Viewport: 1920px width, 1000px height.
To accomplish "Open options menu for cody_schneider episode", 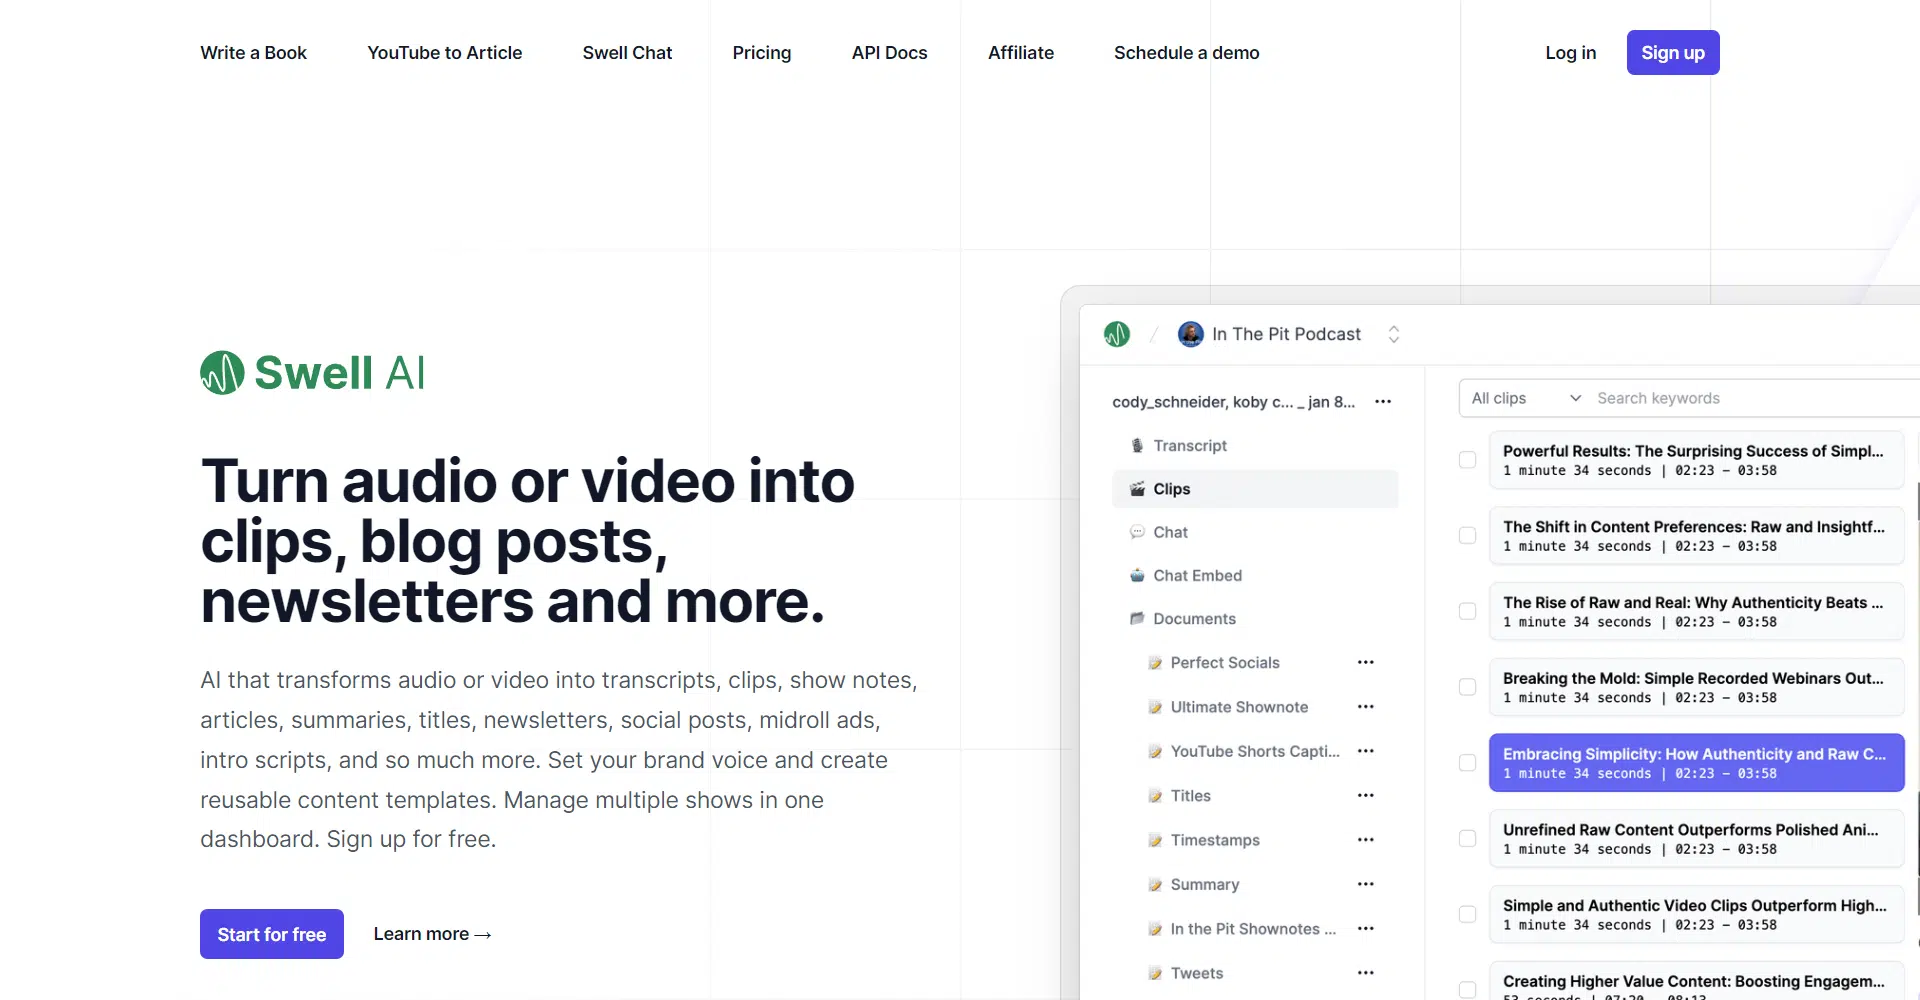I will (1383, 402).
